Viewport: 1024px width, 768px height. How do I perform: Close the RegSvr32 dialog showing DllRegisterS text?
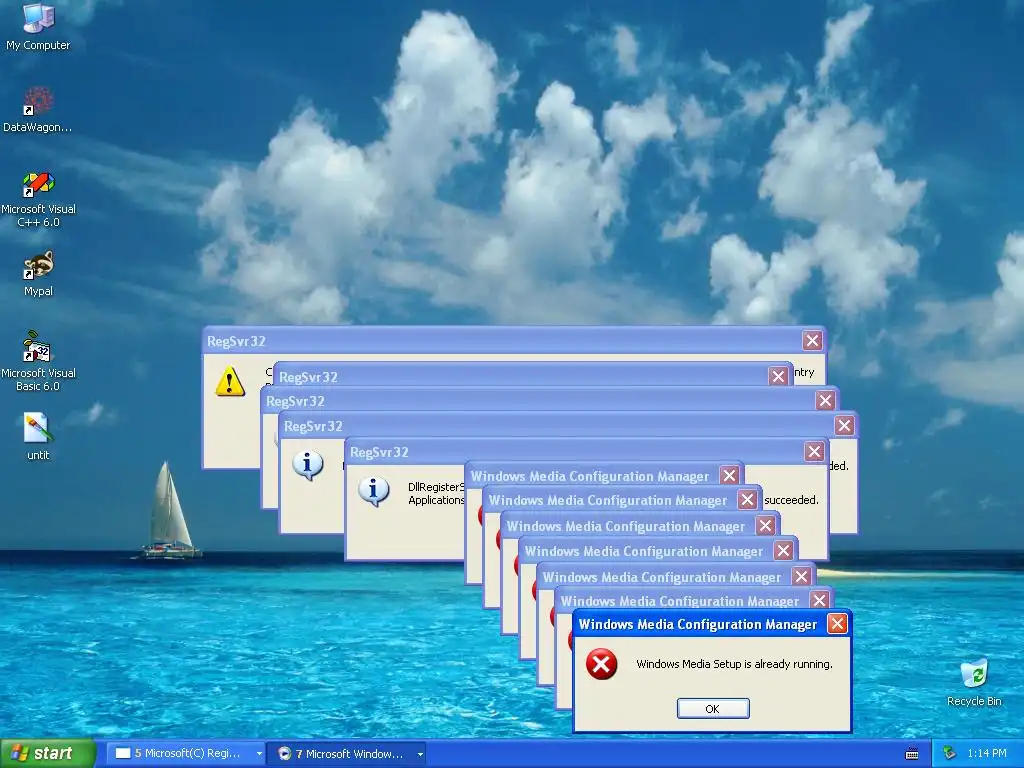click(x=814, y=451)
